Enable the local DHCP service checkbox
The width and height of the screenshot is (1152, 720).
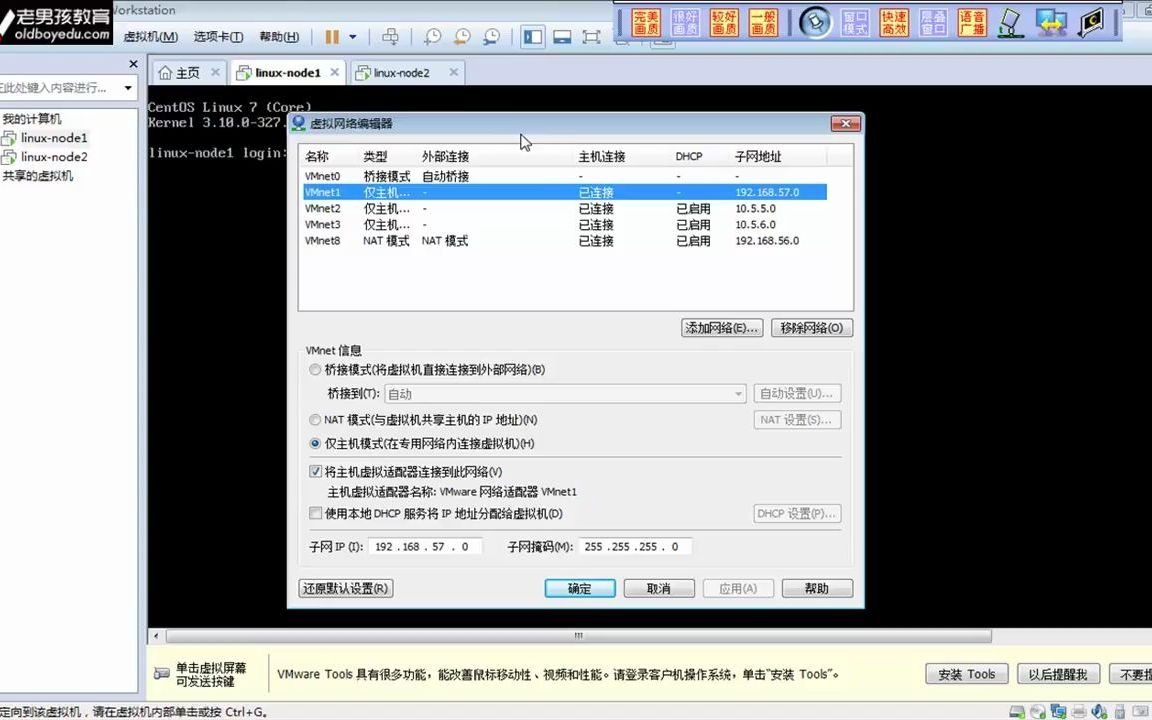pyautogui.click(x=315, y=513)
